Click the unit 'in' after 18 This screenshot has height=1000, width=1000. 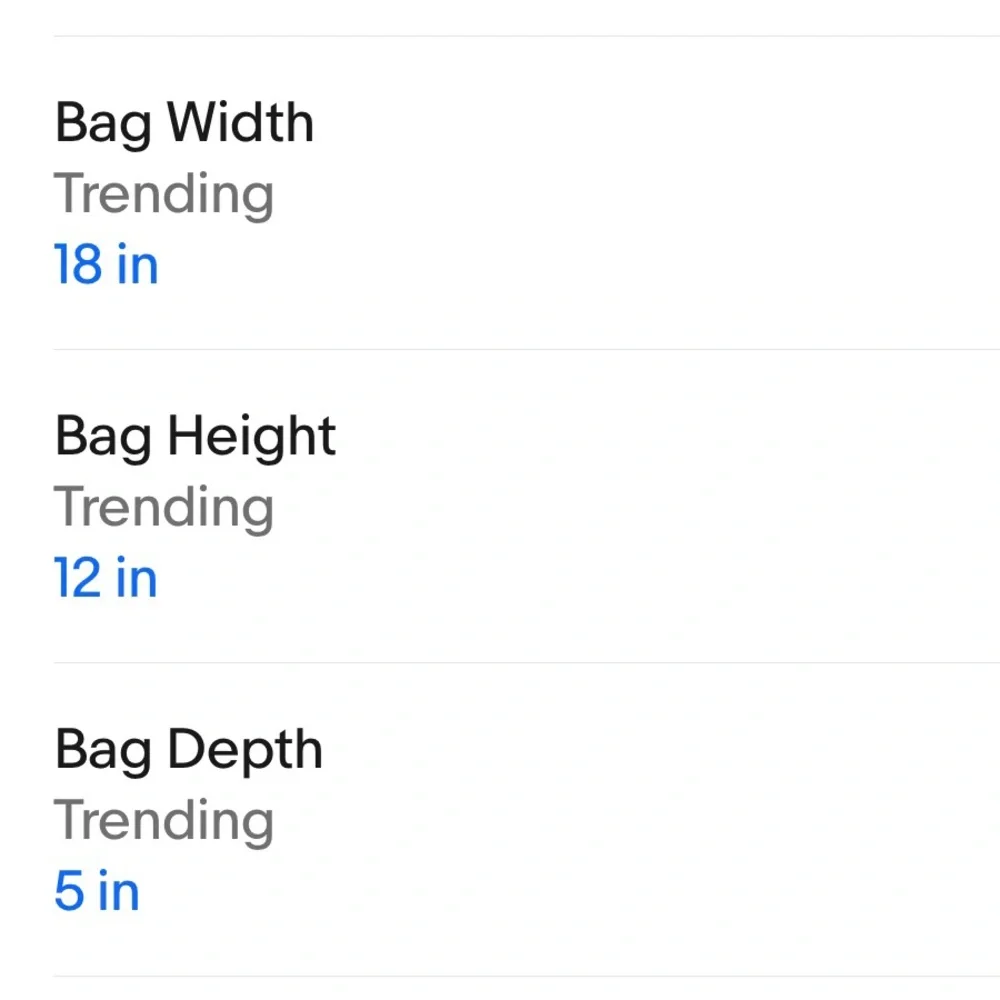[138, 263]
